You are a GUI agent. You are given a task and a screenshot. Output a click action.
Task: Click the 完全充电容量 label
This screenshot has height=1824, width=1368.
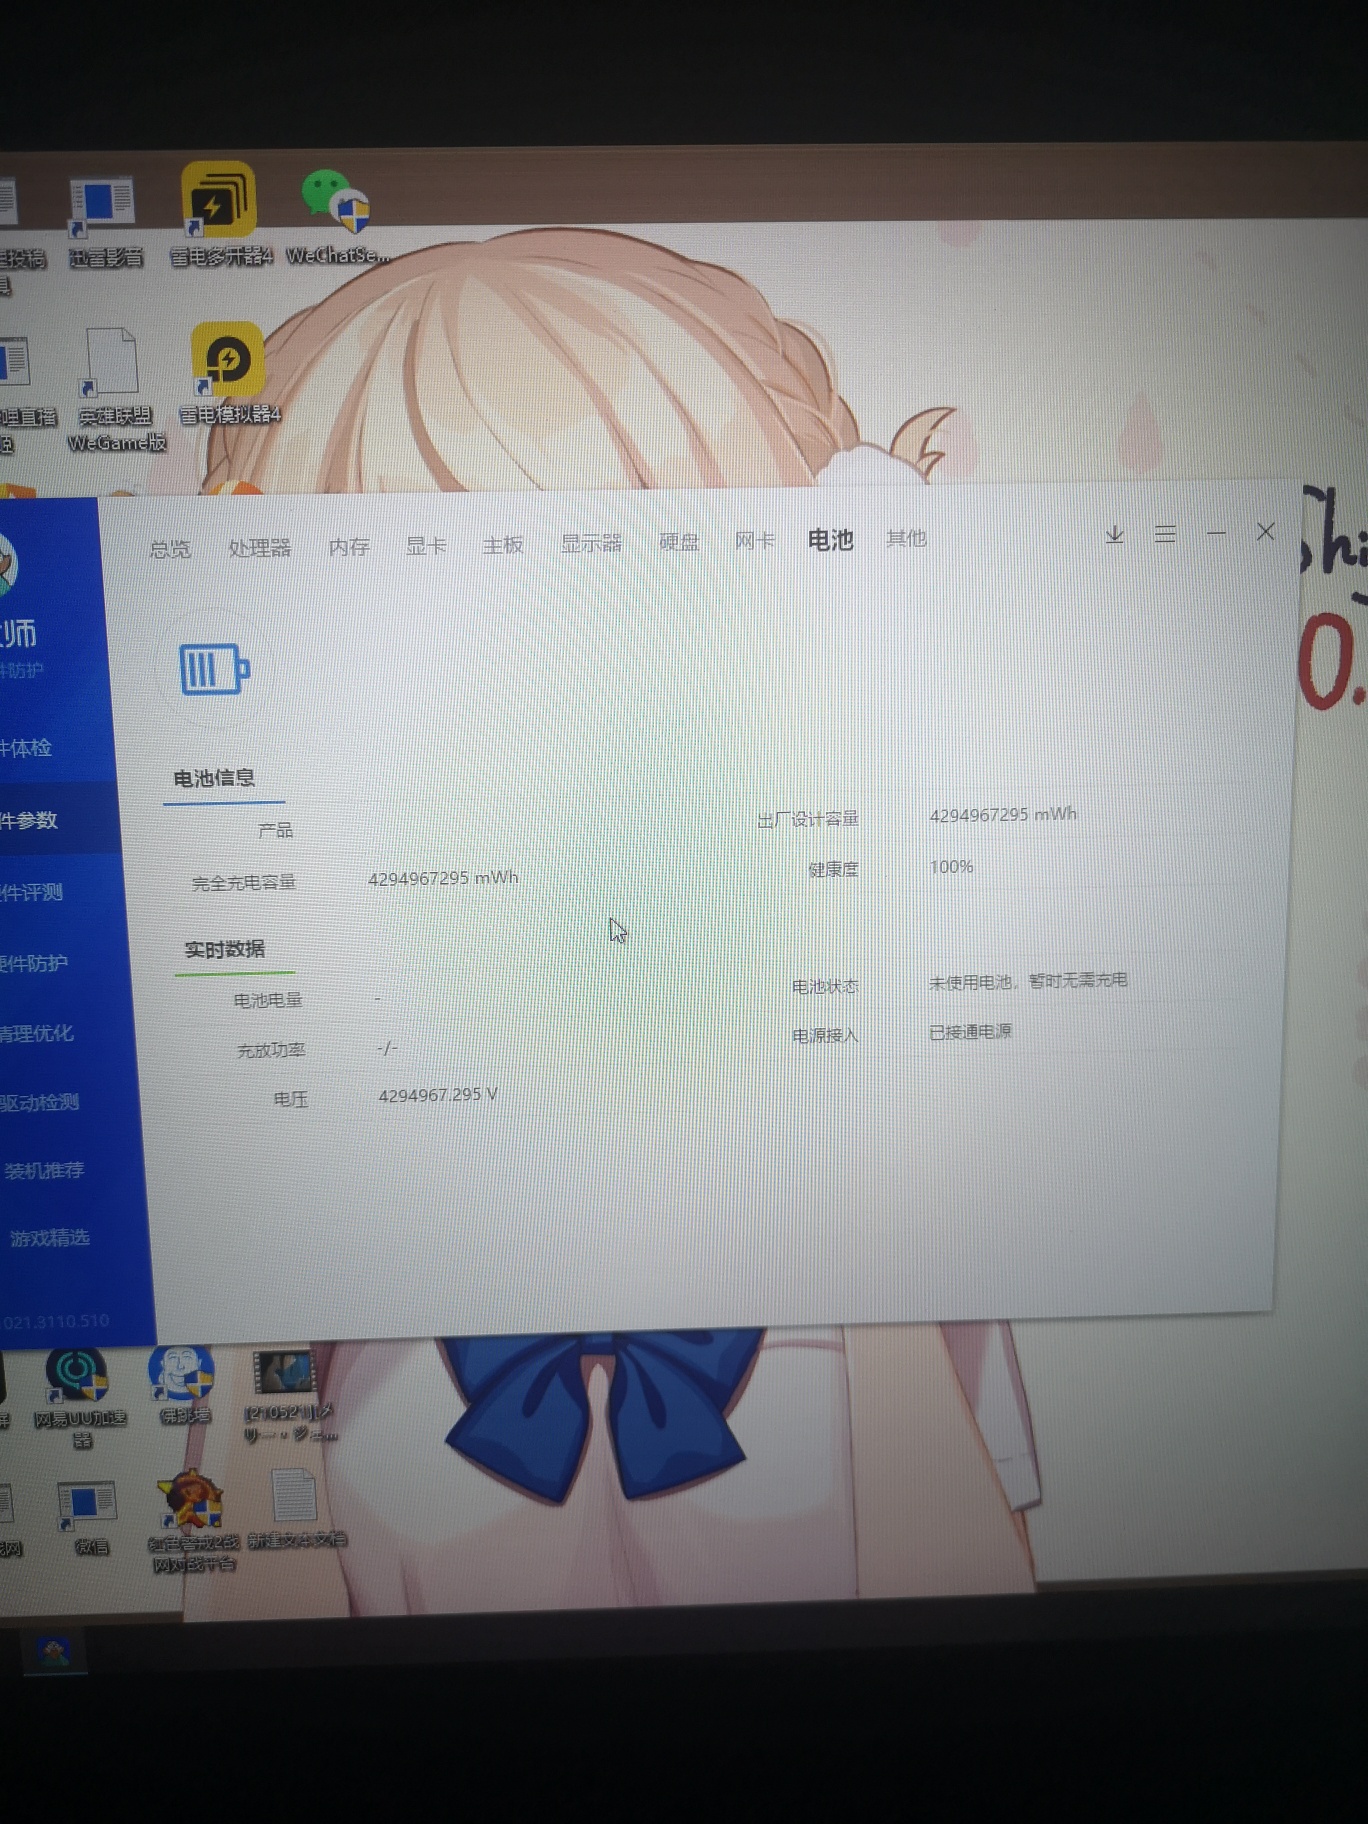point(244,883)
